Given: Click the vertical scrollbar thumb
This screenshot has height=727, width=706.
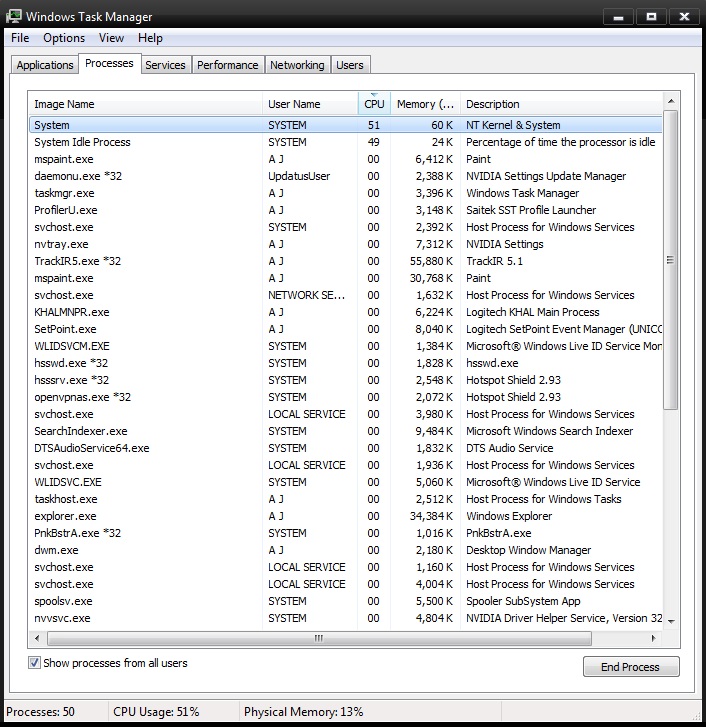Looking at the screenshot, I should 670,260.
